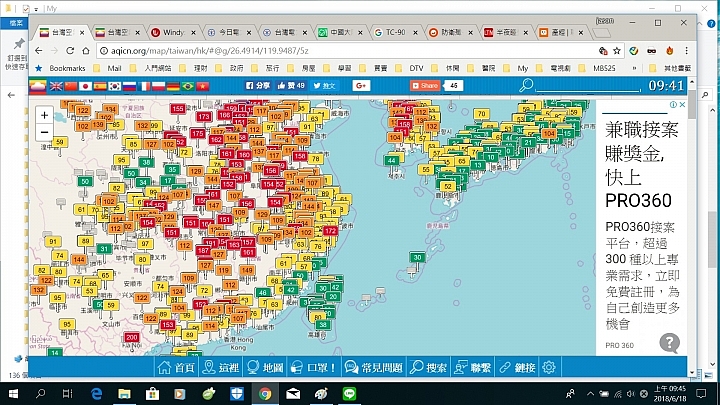The image size is (720, 405).
Task: Click the round question mark help icon
Action: click(669, 343)
